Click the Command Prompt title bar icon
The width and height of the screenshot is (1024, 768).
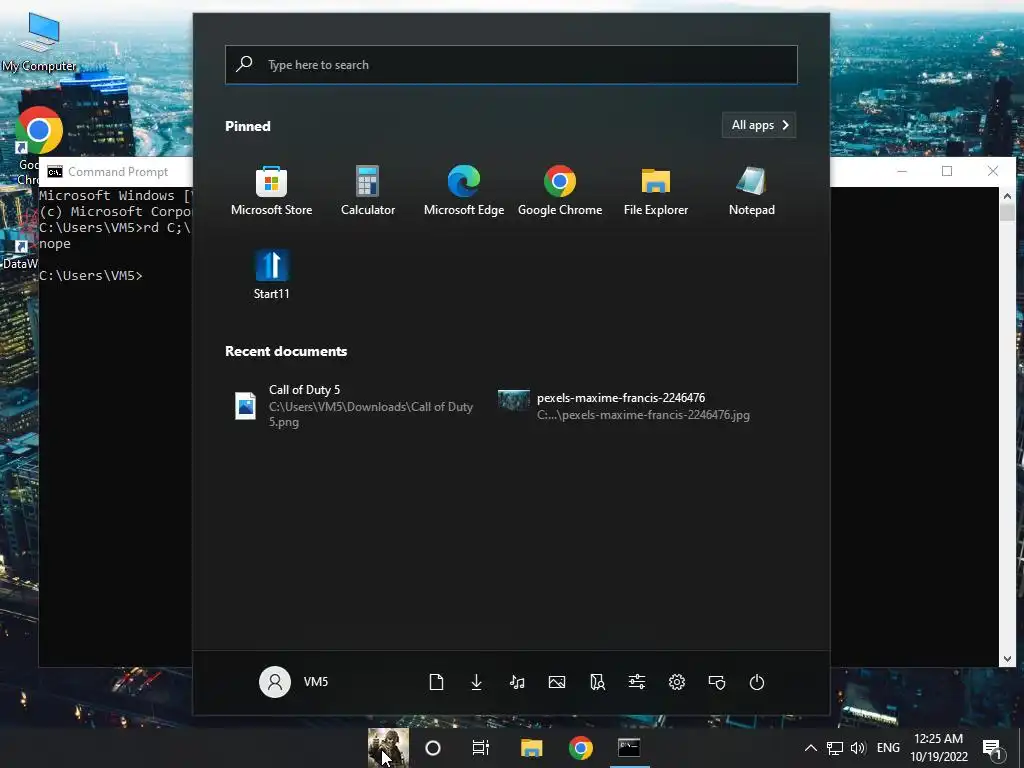point(55,172)
